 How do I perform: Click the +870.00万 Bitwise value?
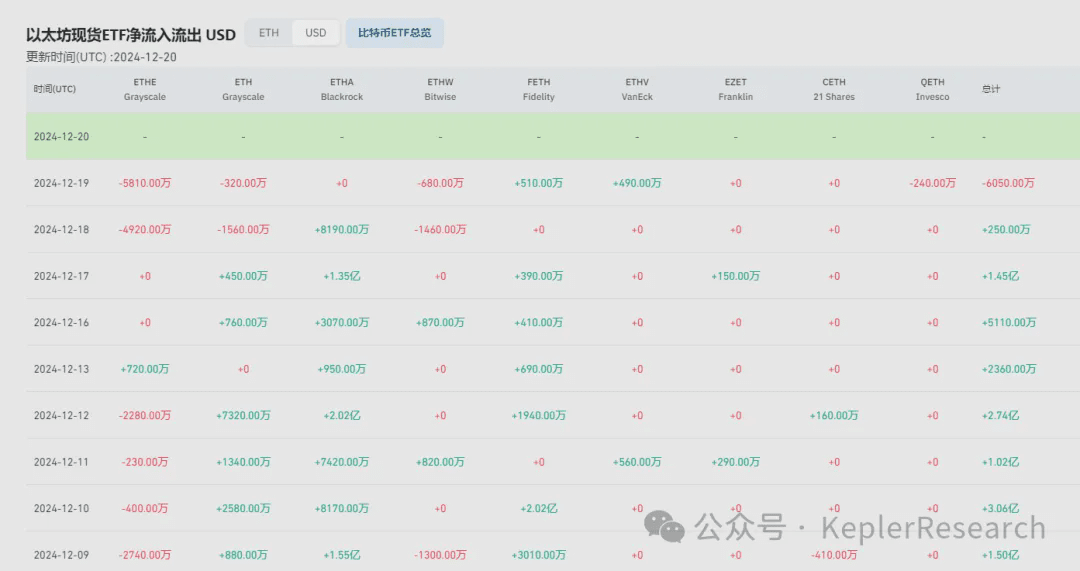coord(440,322)
